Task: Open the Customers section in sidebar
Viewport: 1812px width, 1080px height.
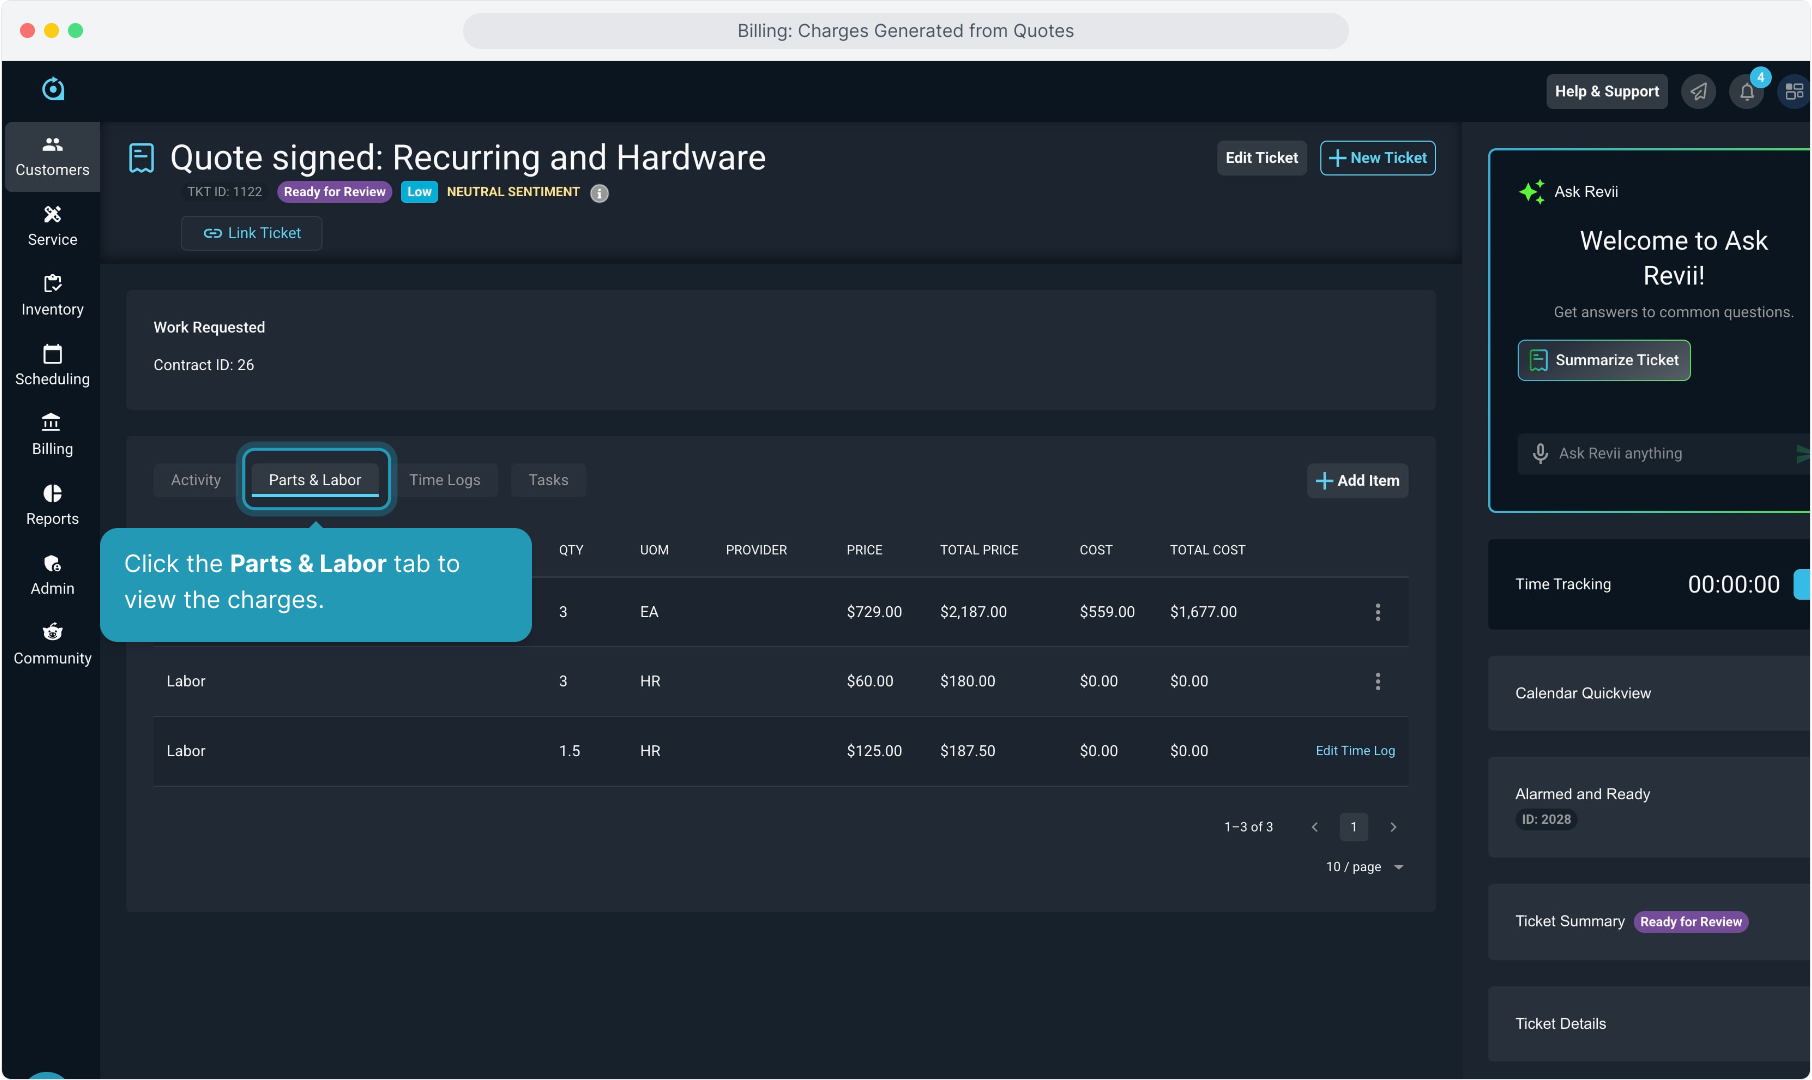Action: (52, 156)
